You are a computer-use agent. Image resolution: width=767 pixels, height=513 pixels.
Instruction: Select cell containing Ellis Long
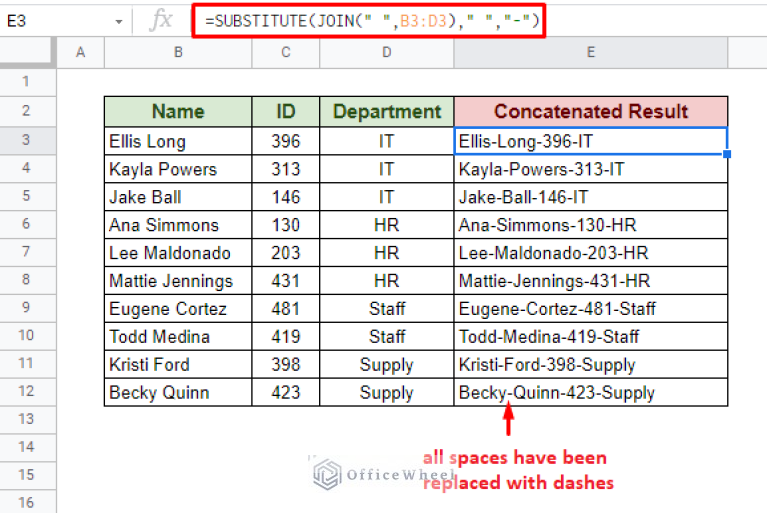tap(178, 141)
